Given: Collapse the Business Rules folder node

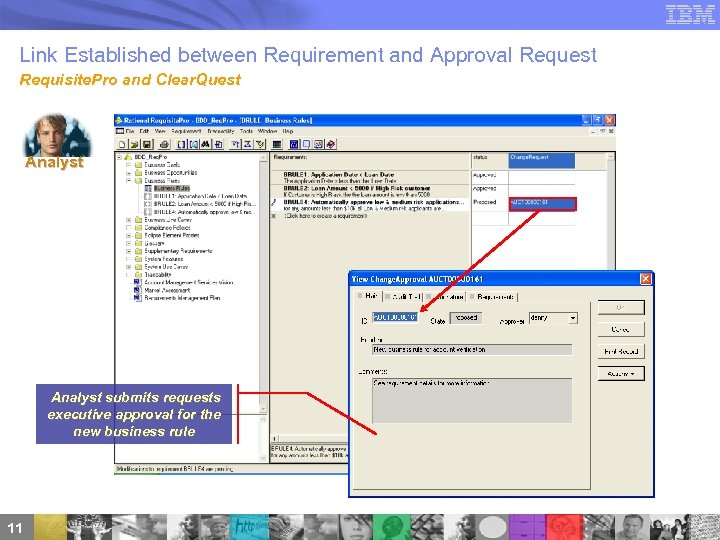Looking at the screenshot, I should coord(129,181).
